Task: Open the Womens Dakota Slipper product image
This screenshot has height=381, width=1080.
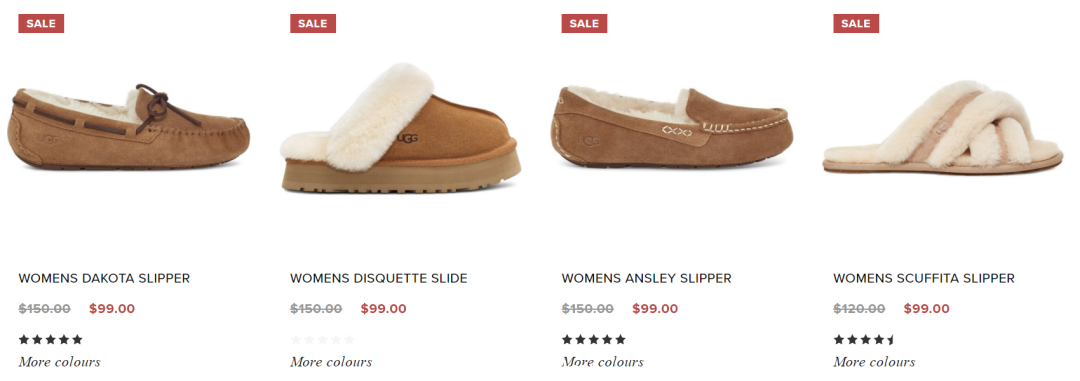Action: pos(129,127)
